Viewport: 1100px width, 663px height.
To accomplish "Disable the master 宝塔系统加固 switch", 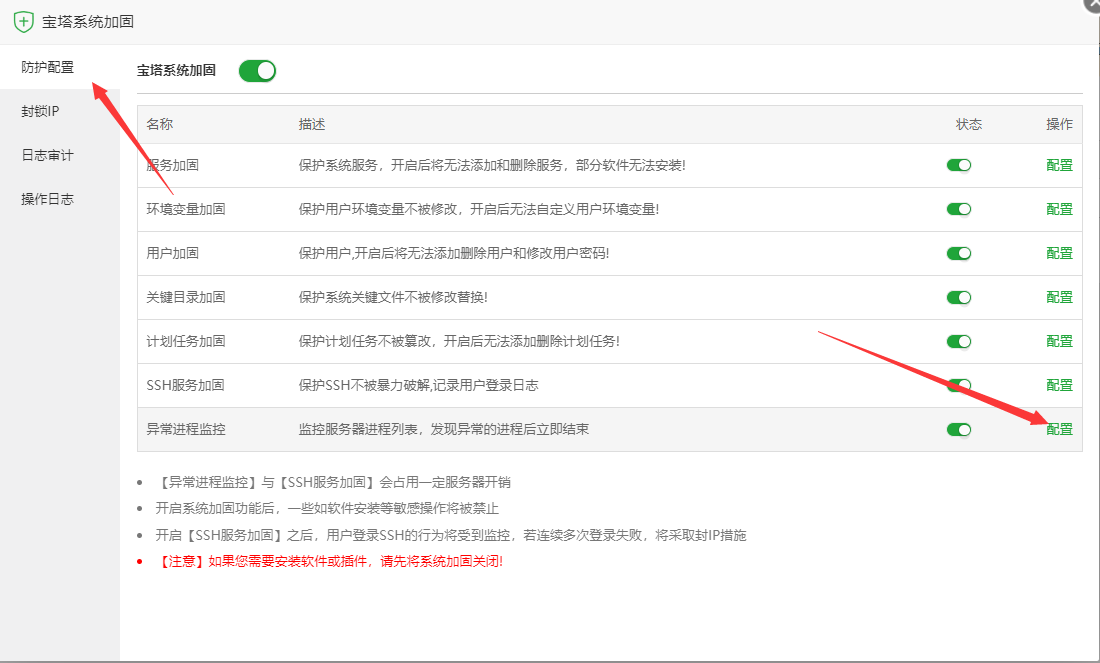I will click(x=257, y=70).
